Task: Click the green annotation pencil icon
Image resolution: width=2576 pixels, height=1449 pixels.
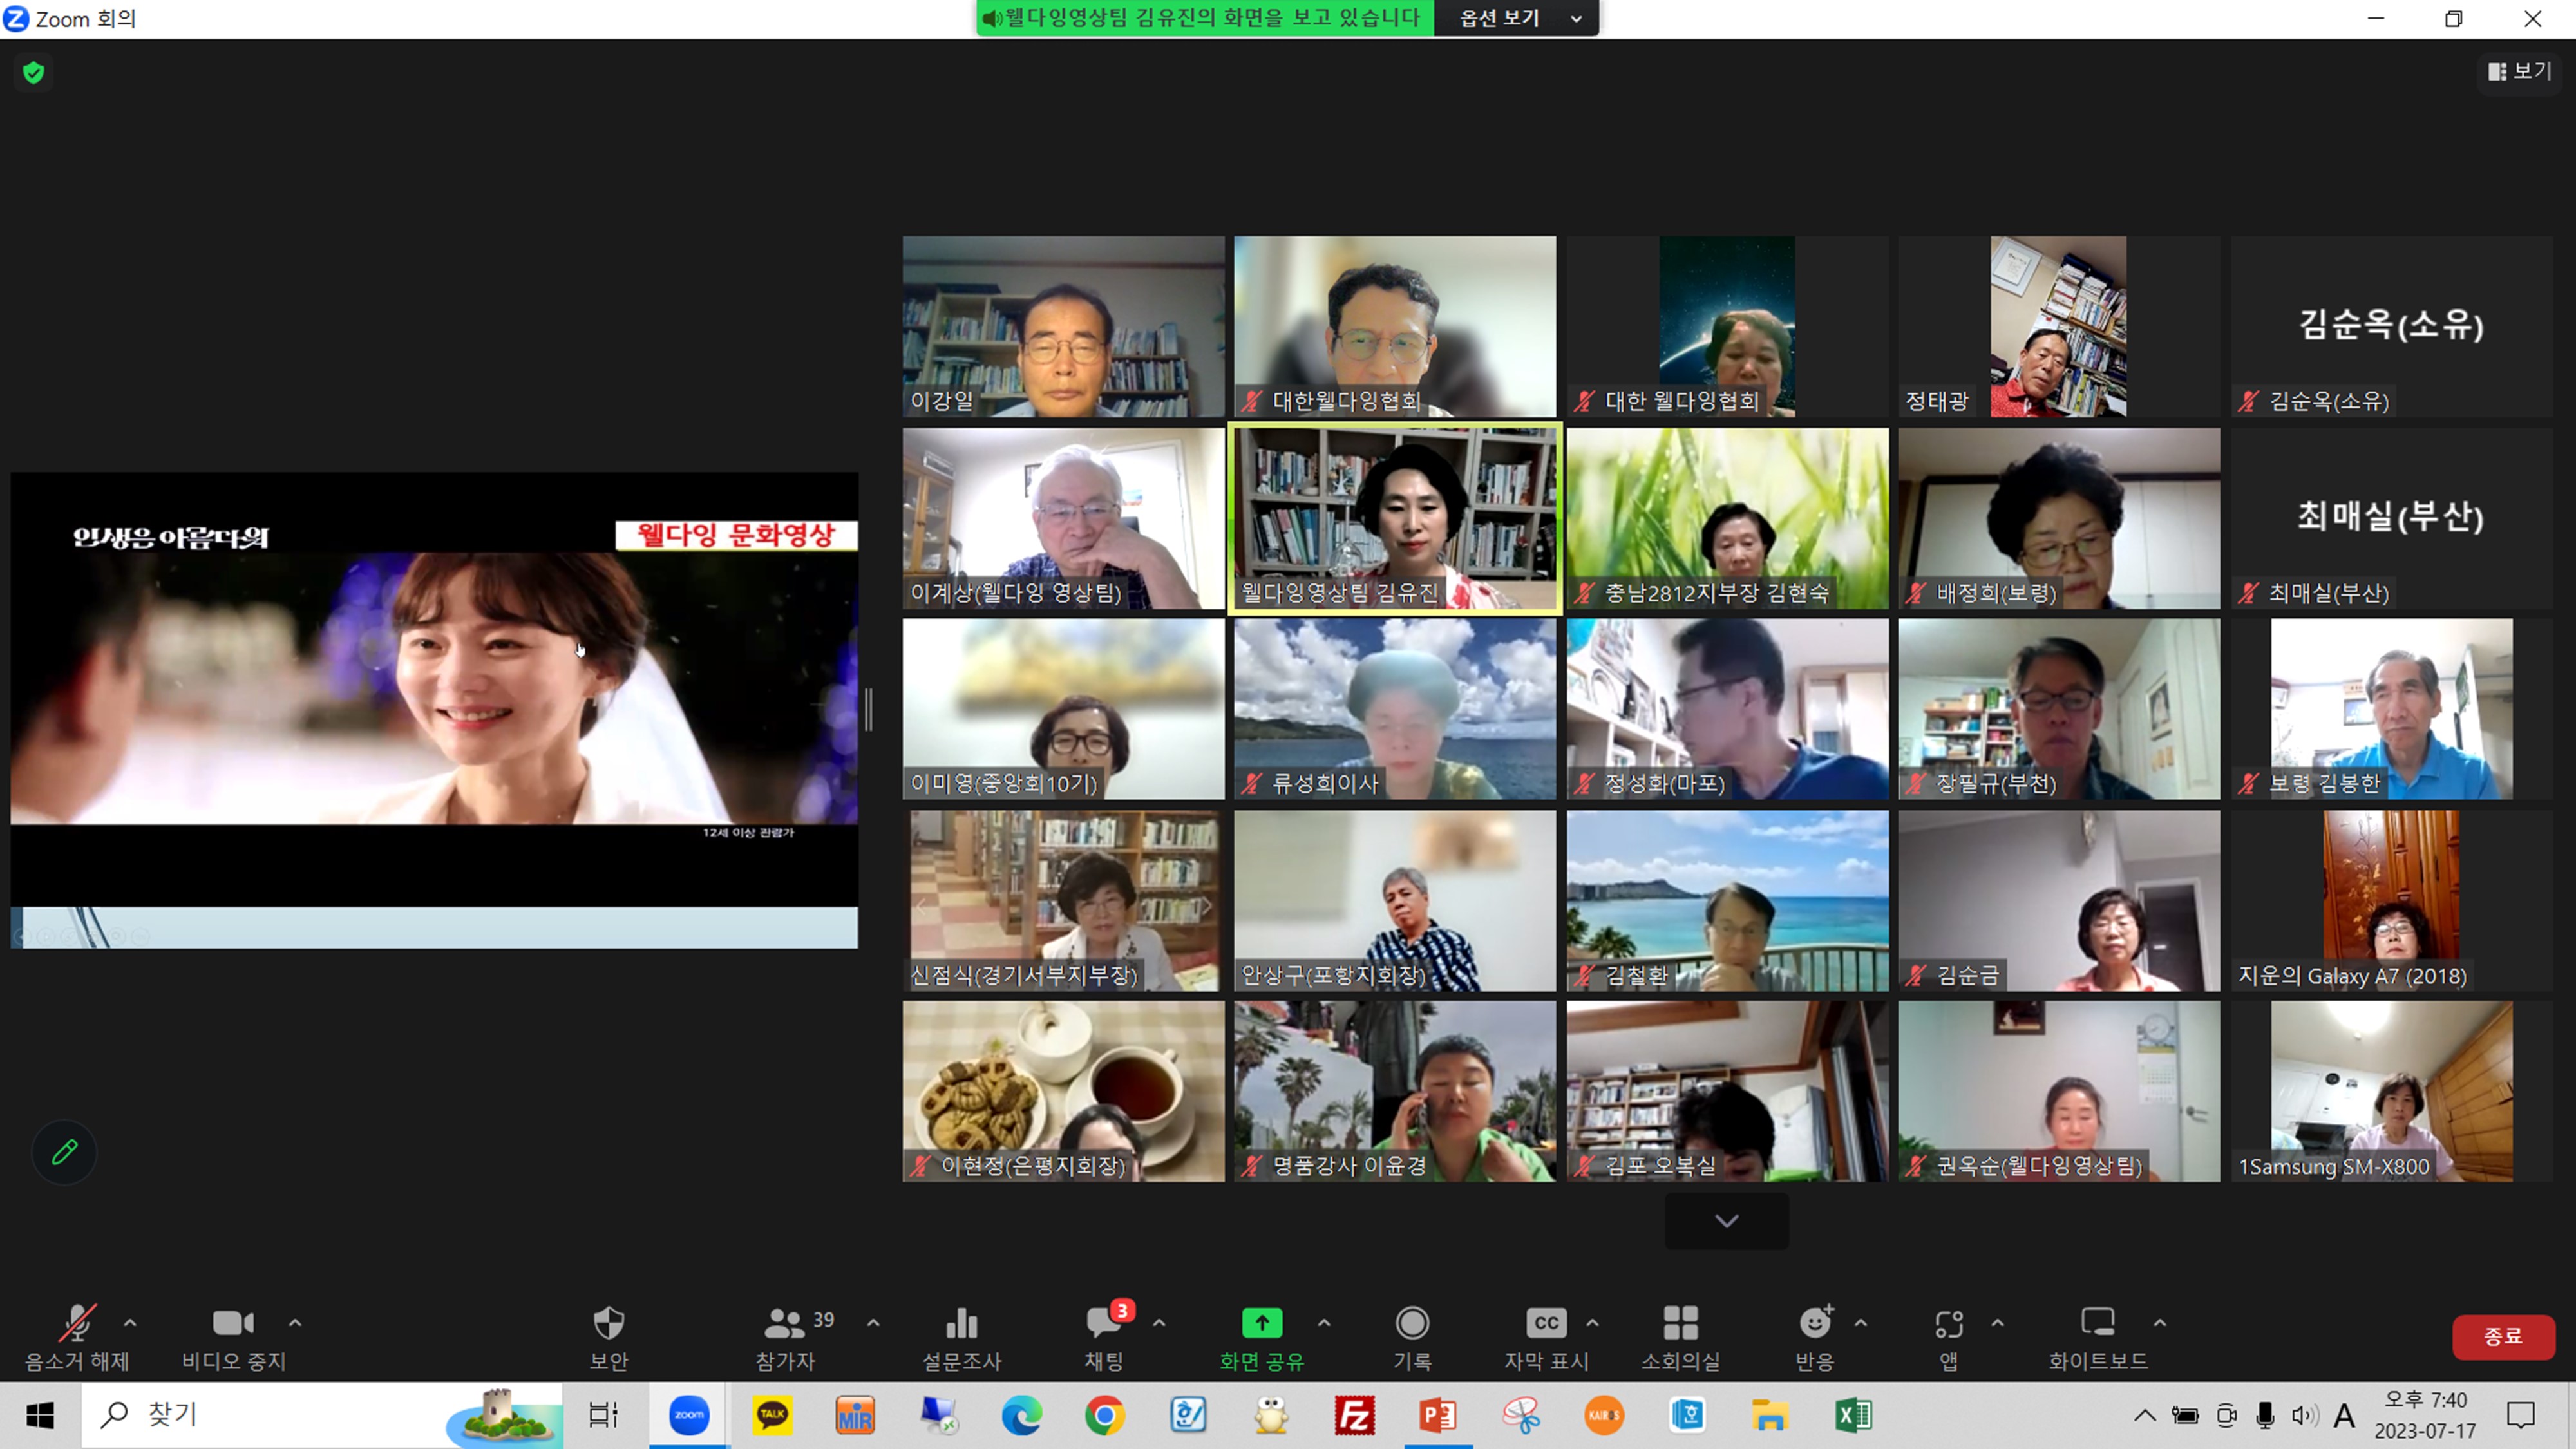Action: point(65,1152)
